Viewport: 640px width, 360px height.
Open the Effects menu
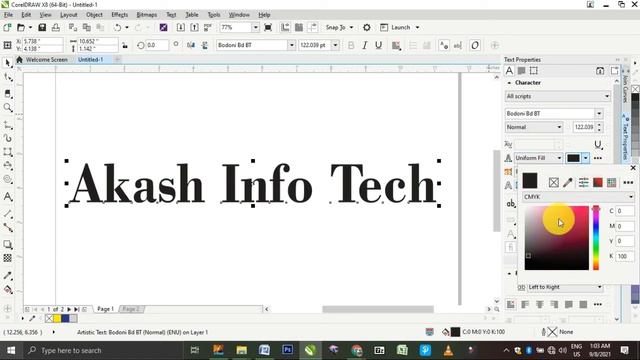[120, 15]
